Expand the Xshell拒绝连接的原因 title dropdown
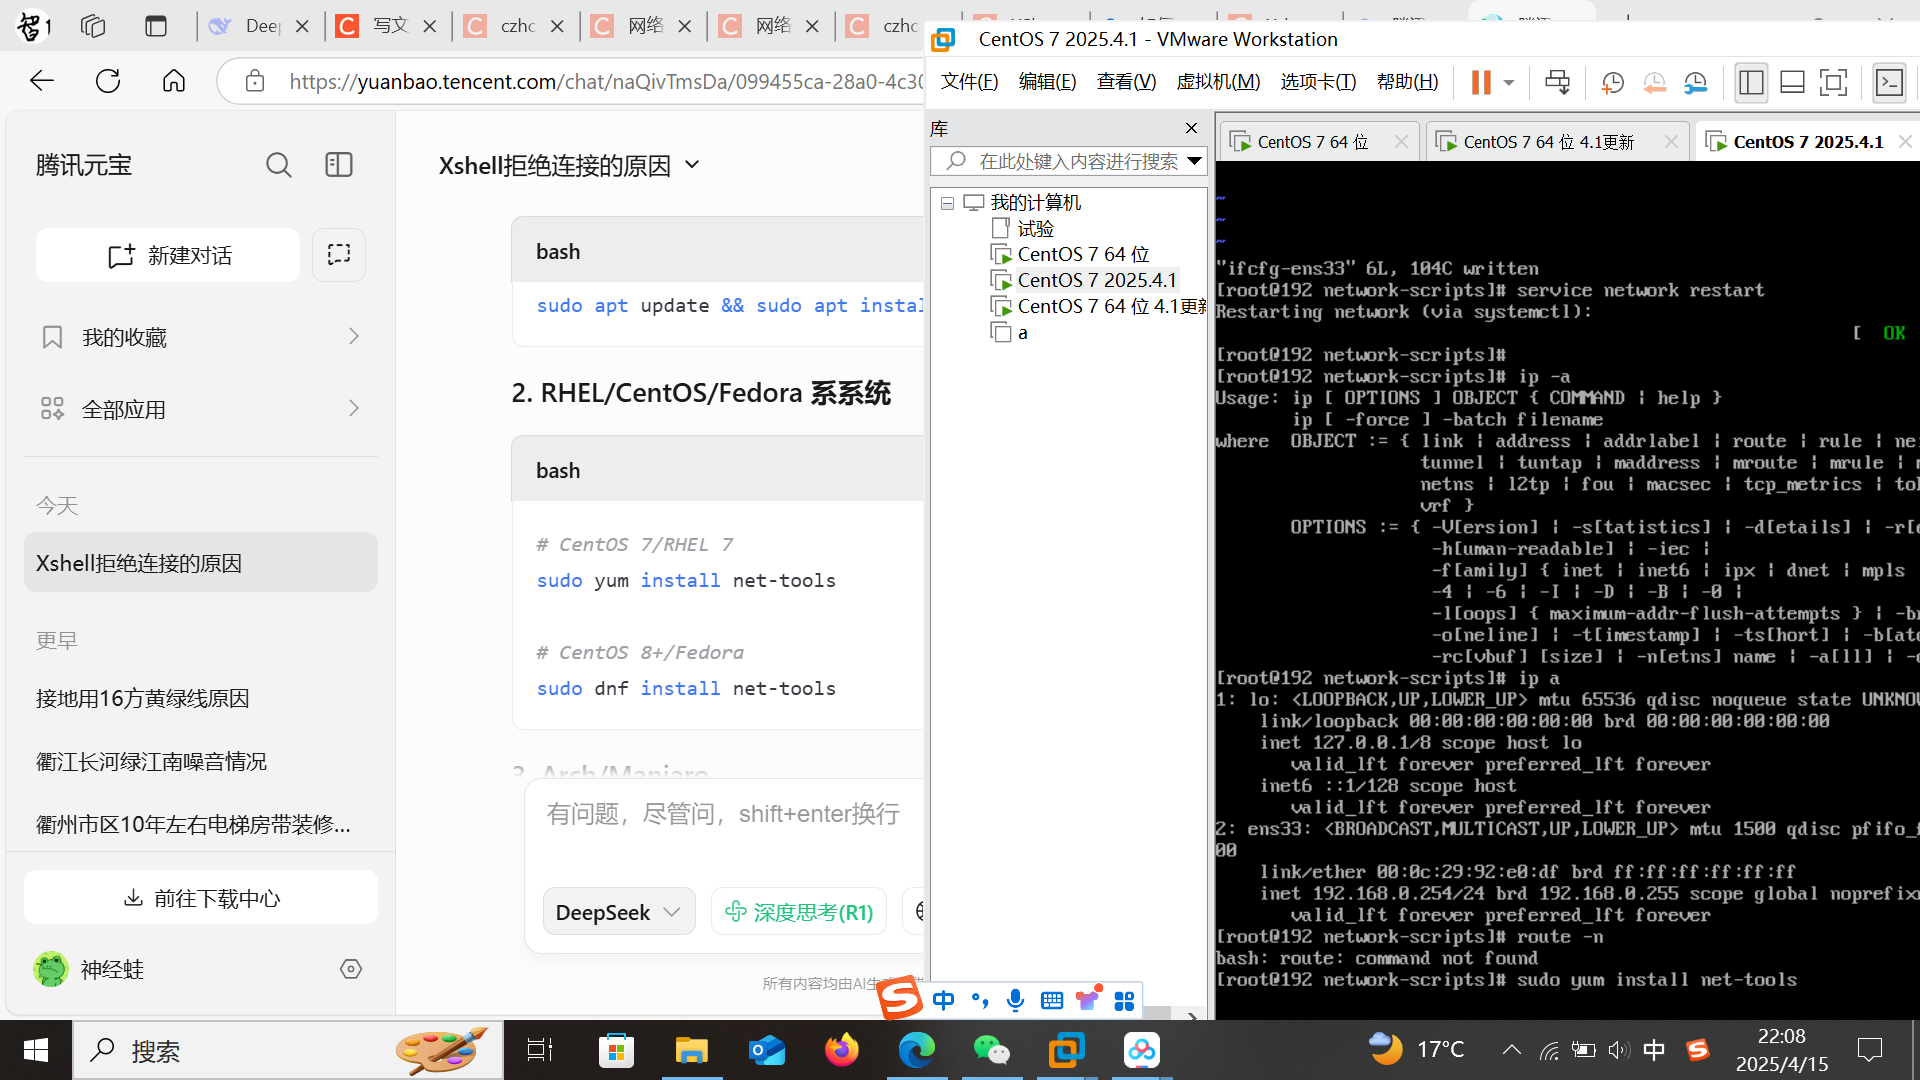This screenshot has height=1080, width=1920. tap(692, 165)
